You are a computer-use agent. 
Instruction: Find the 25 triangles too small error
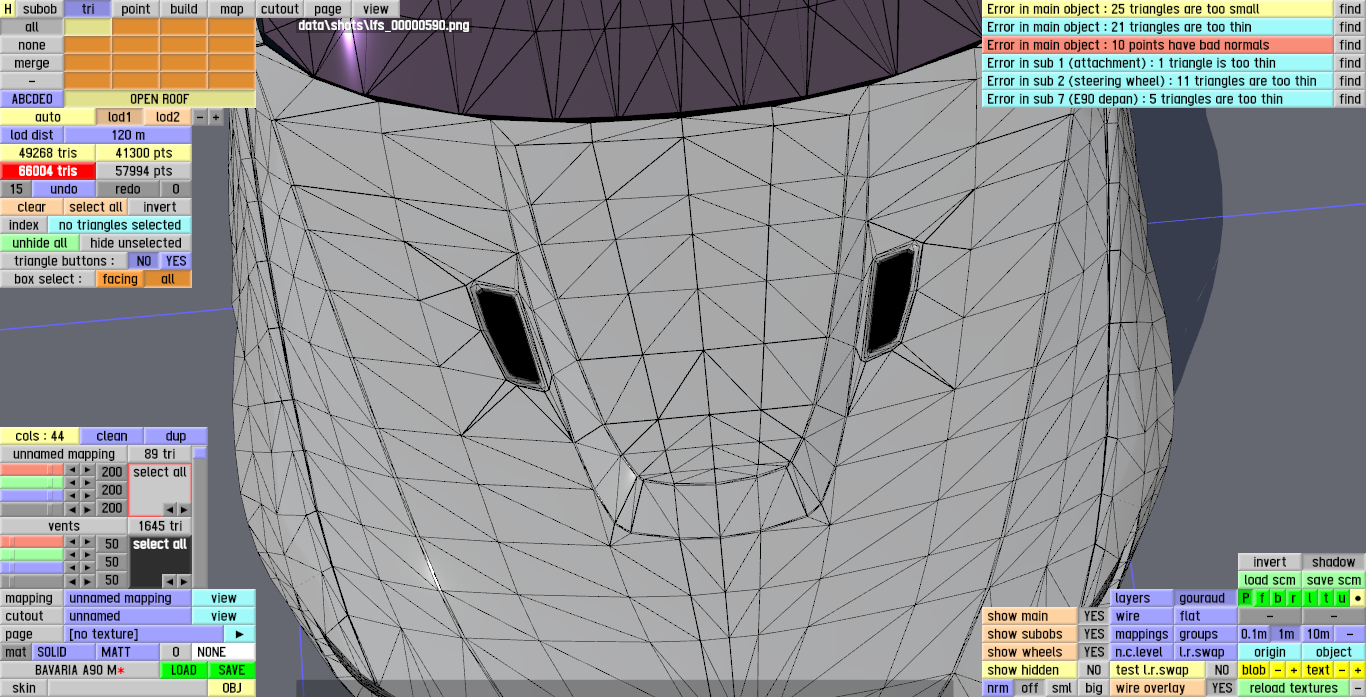point(1350,9)
